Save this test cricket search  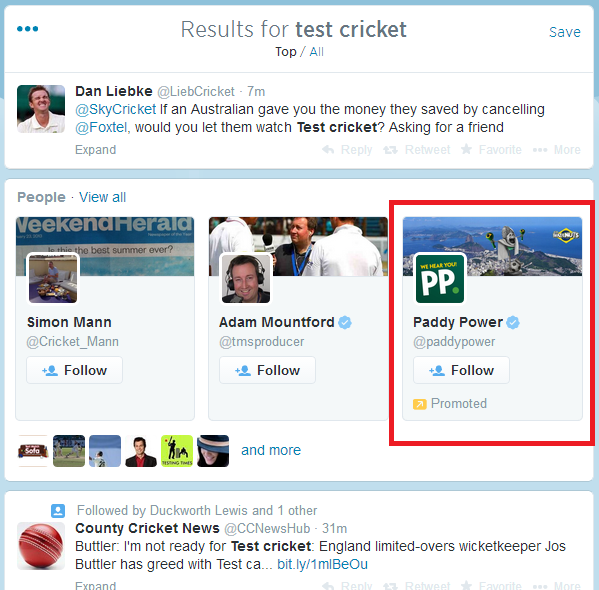[565, 32]
